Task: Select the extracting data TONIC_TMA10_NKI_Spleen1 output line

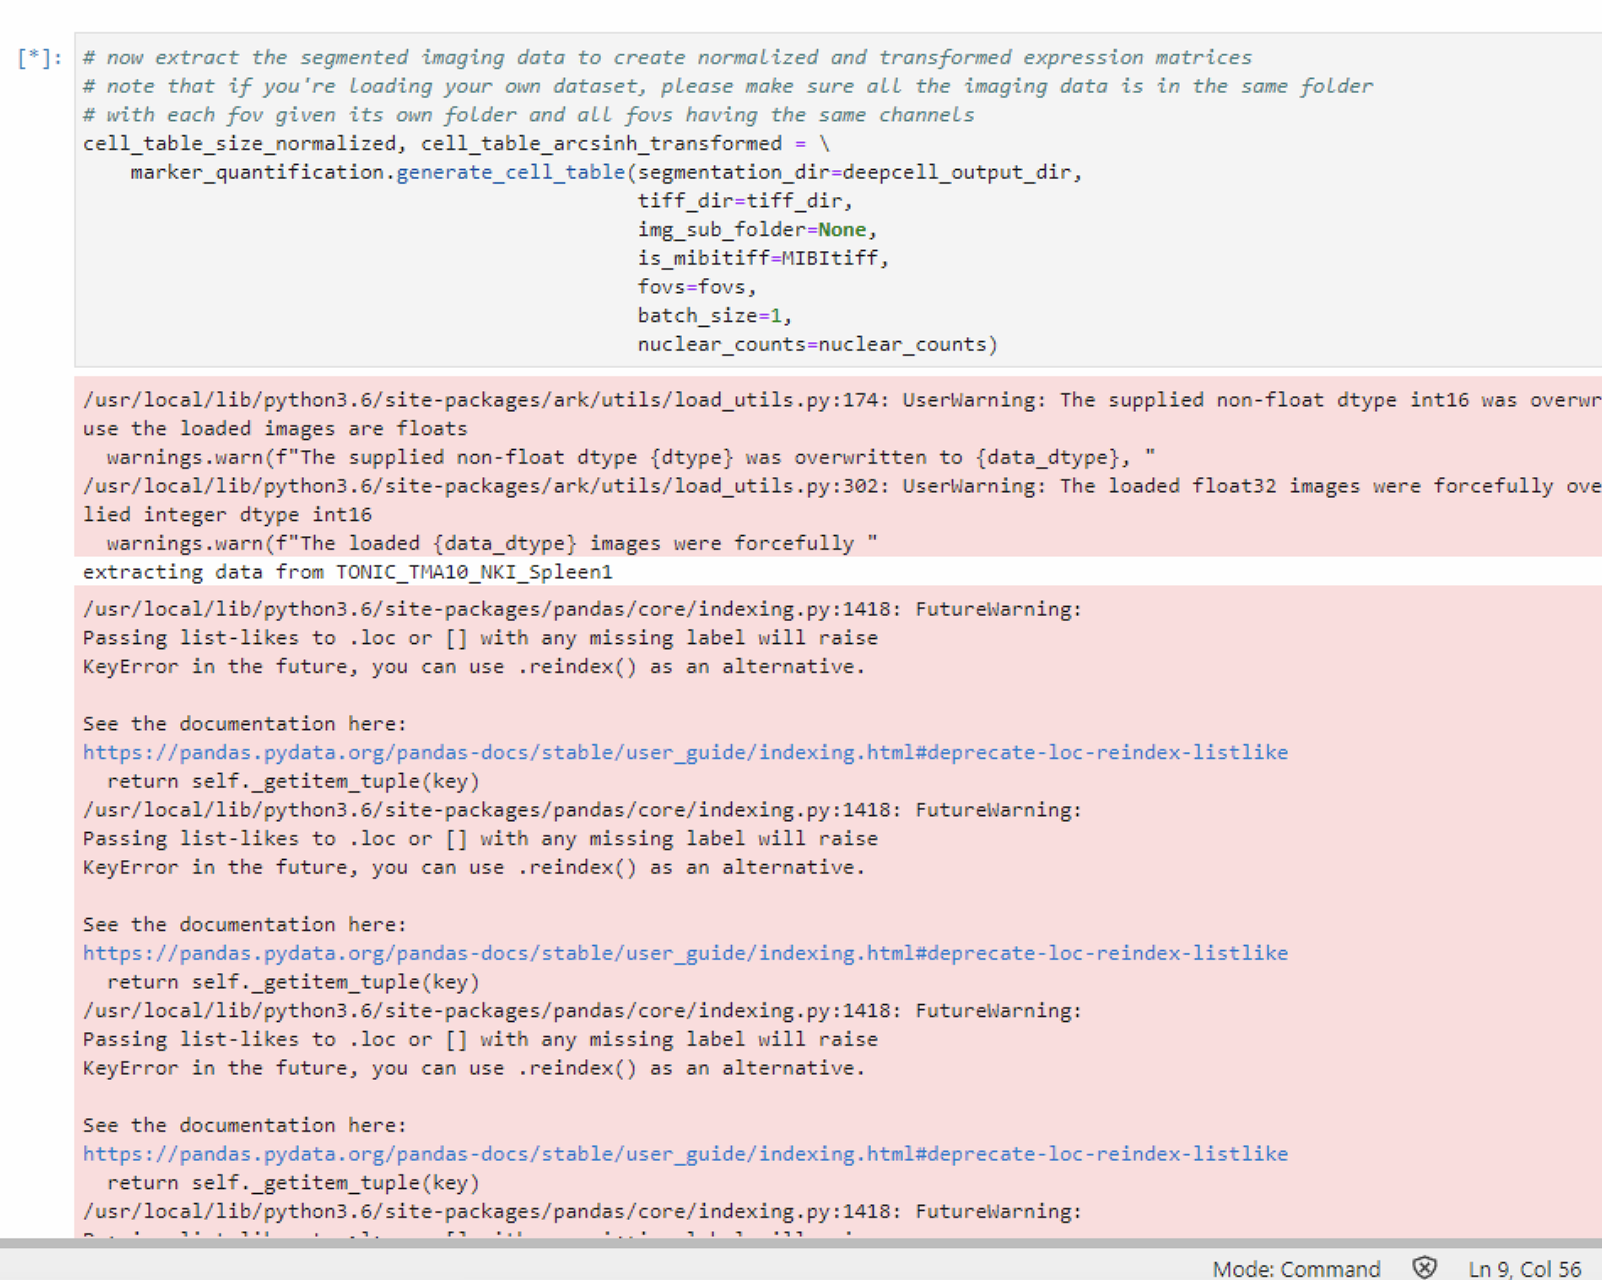Action: point(348,572)
